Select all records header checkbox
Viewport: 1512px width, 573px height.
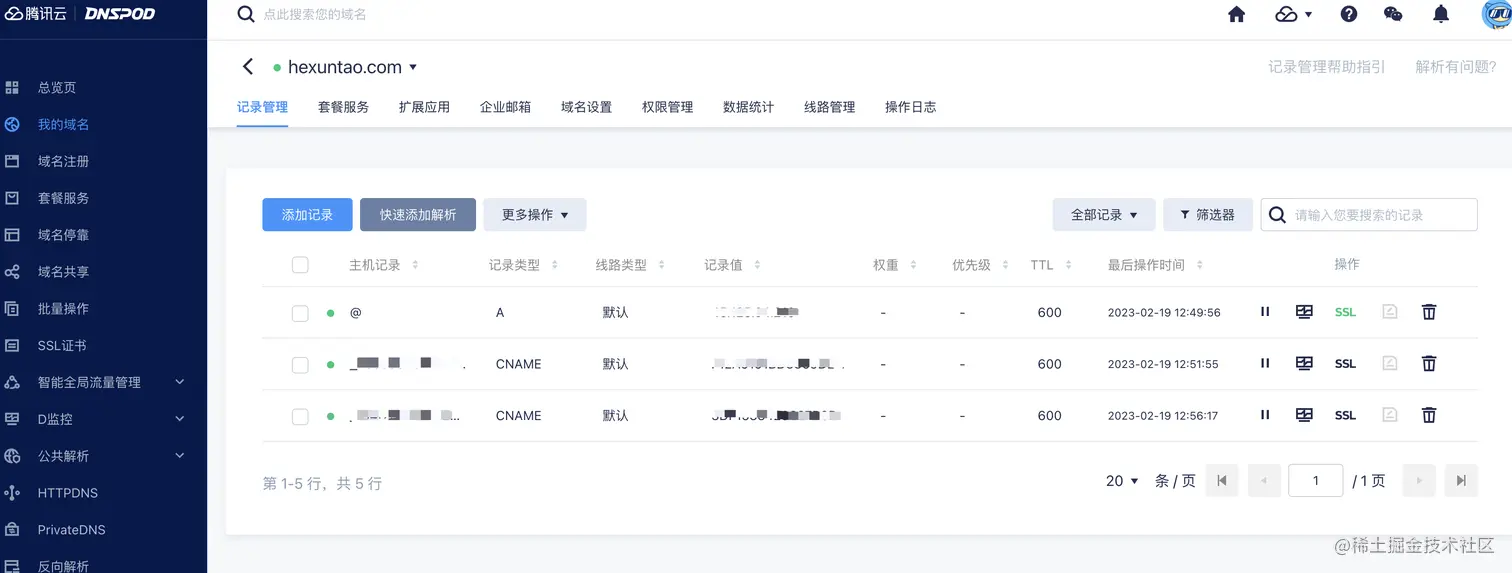(300, 265)
